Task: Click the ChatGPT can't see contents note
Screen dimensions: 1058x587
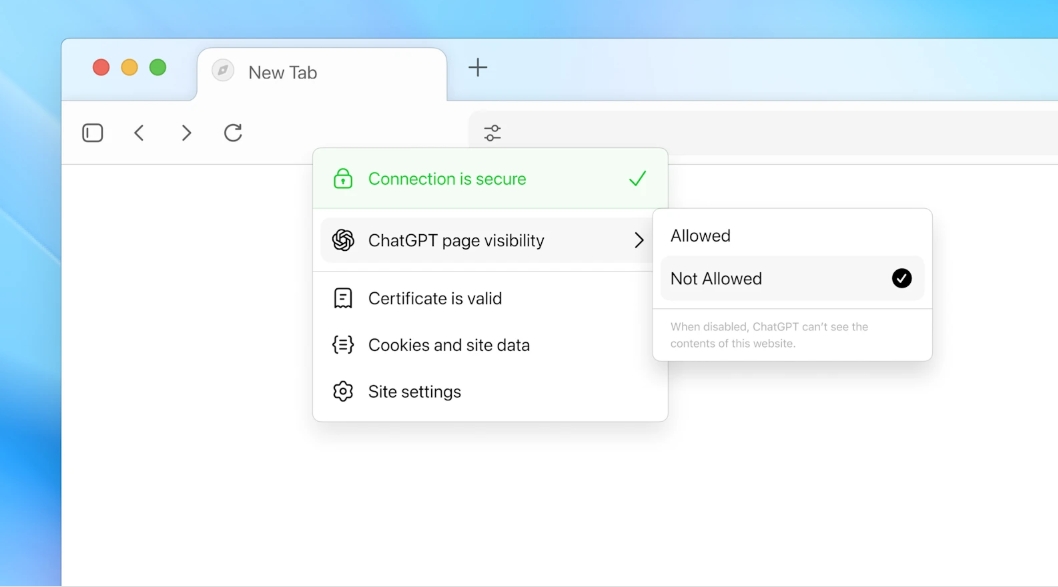Action: pos(769,335)
